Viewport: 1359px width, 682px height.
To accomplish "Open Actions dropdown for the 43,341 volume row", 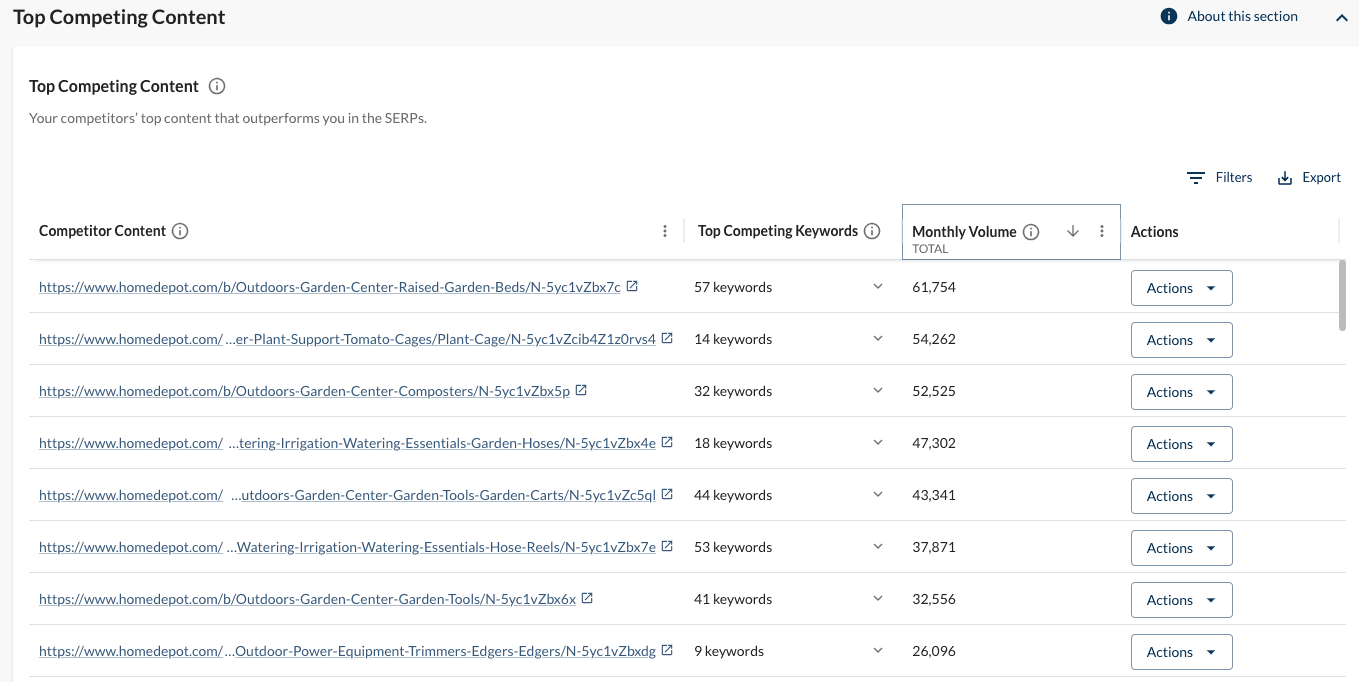I will coord(1181,496).
